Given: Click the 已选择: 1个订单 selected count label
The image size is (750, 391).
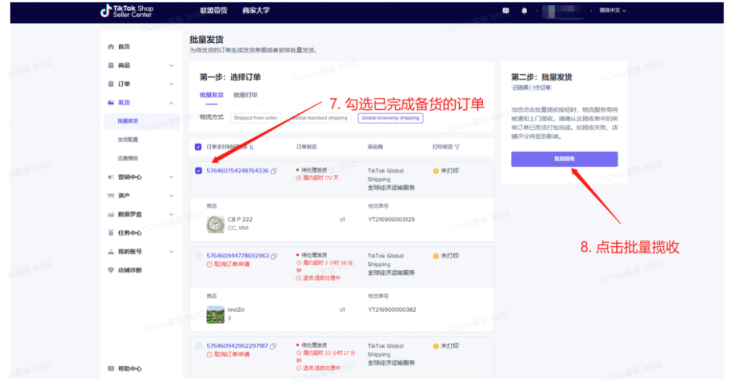Looking at the screenshot, I should coord(531,88).
